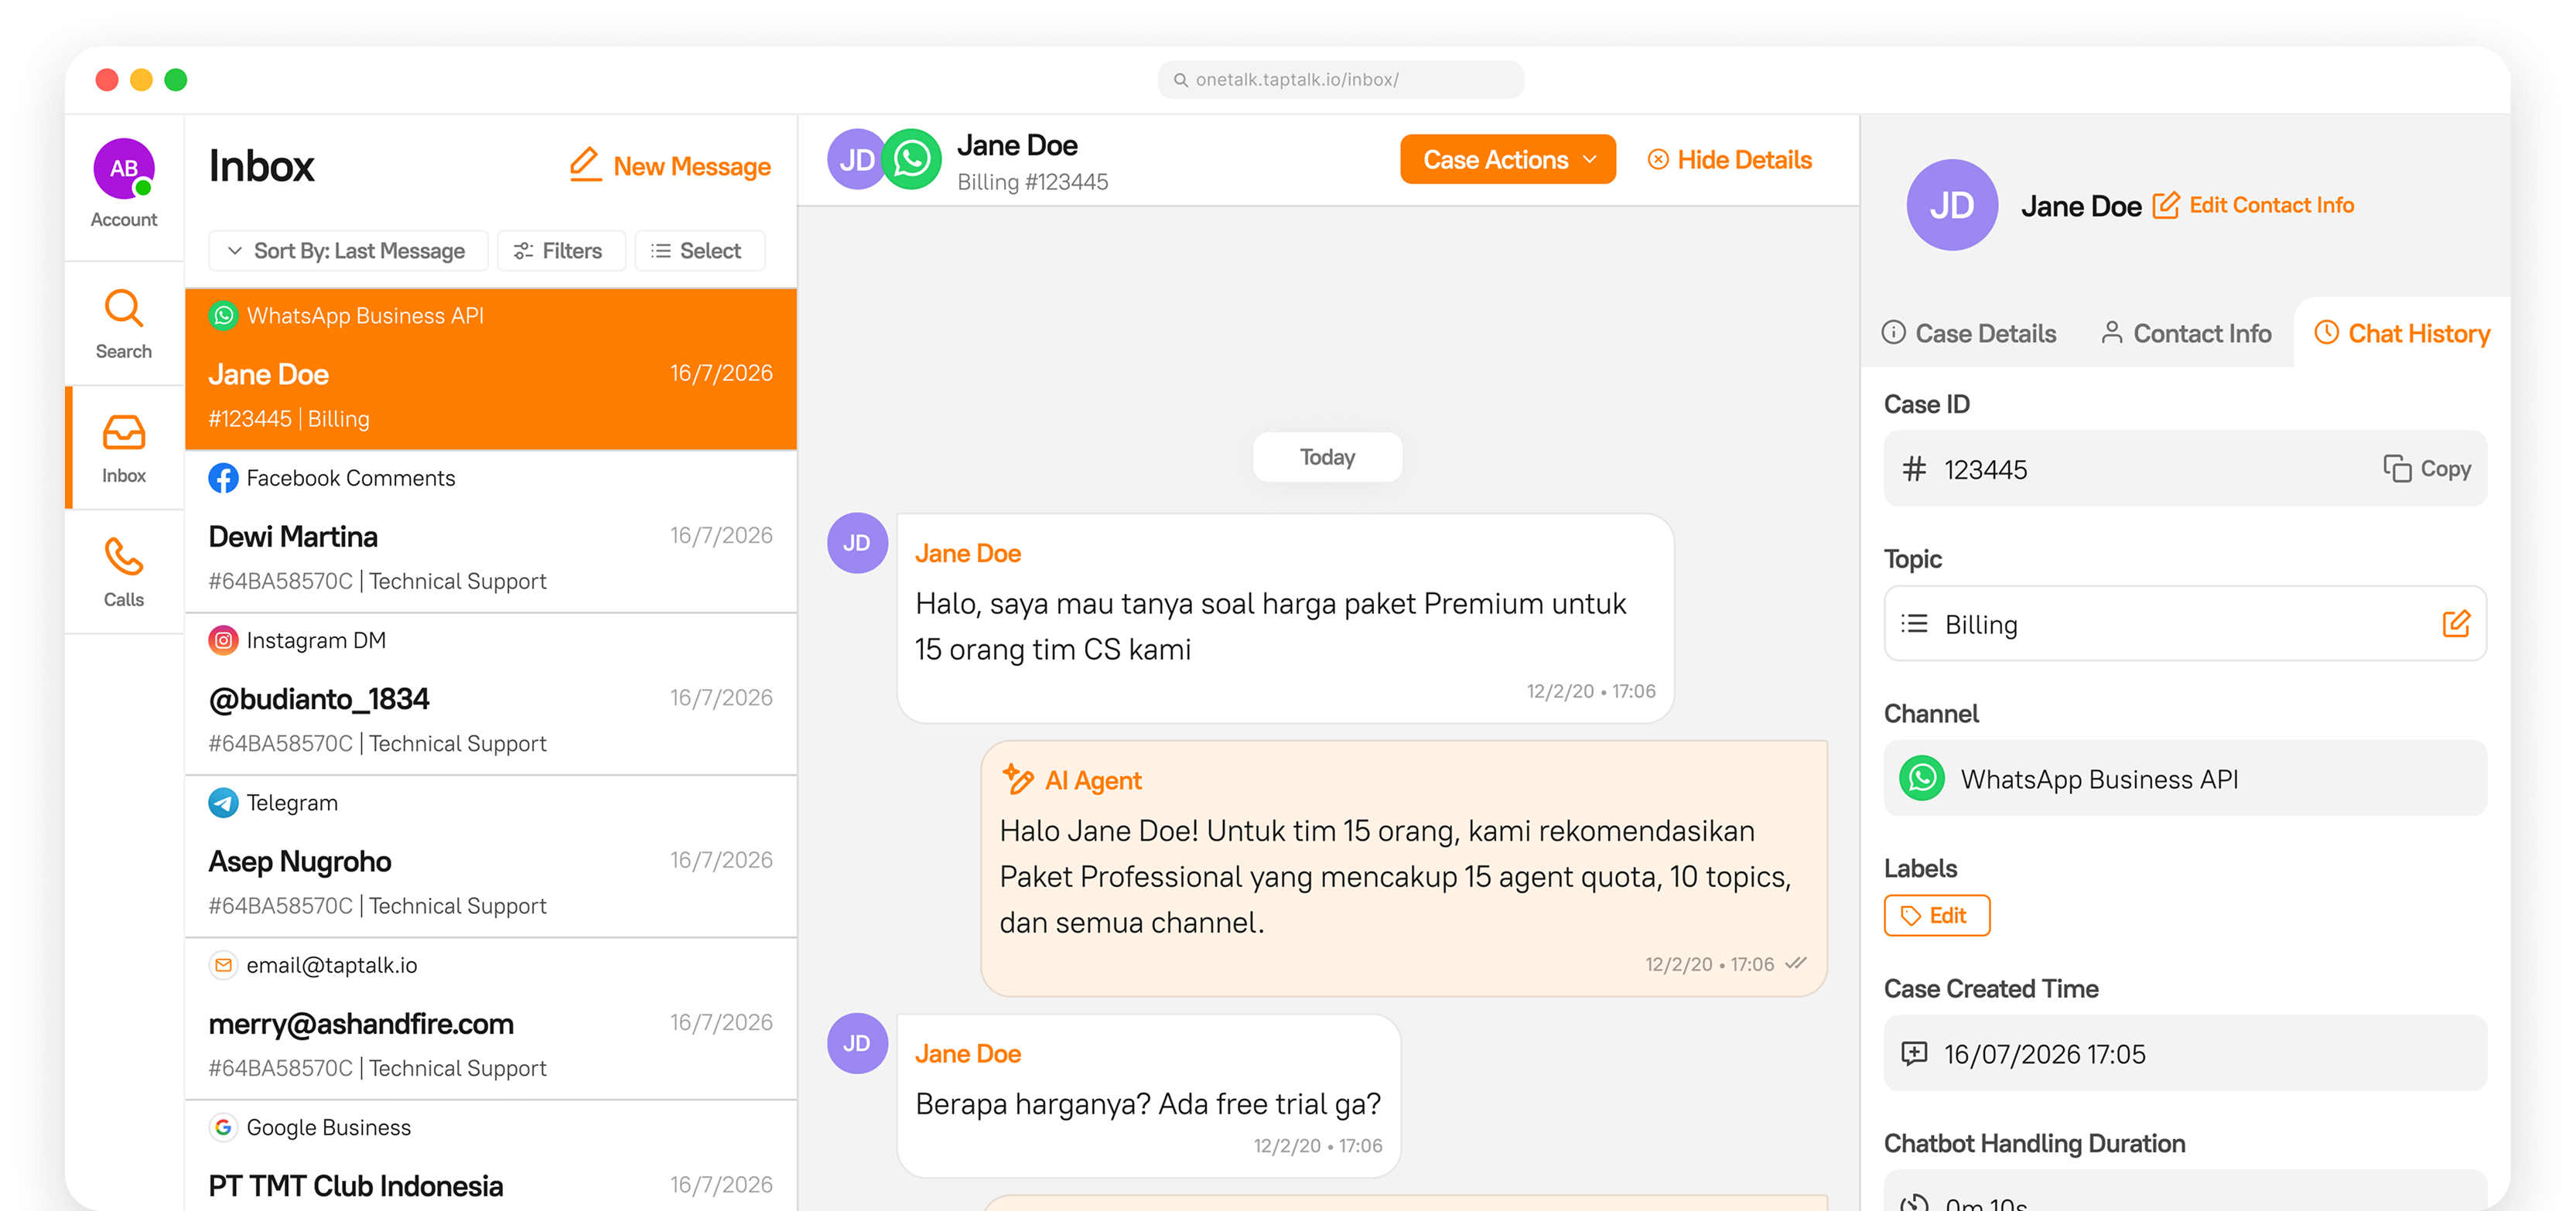Click the hash icon in Case ID field

[x=1914, y=469]
